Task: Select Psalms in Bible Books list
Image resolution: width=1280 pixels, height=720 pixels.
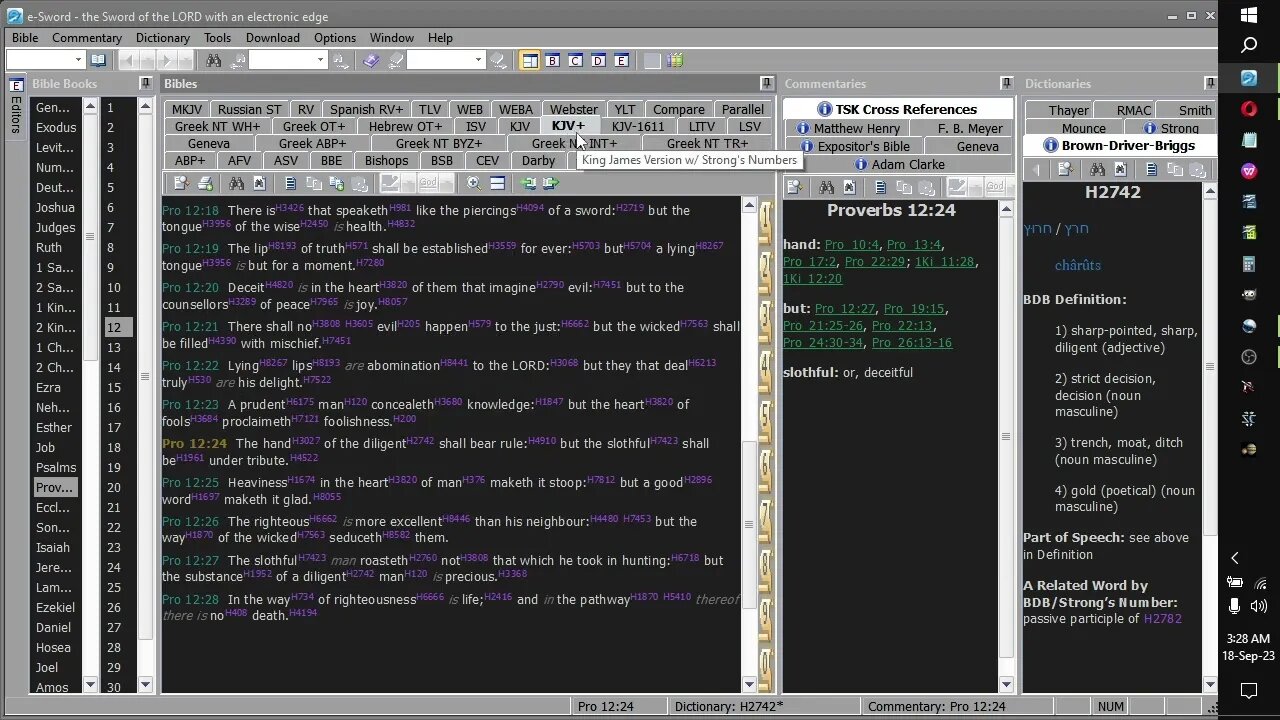Action: tap(56, 467)
